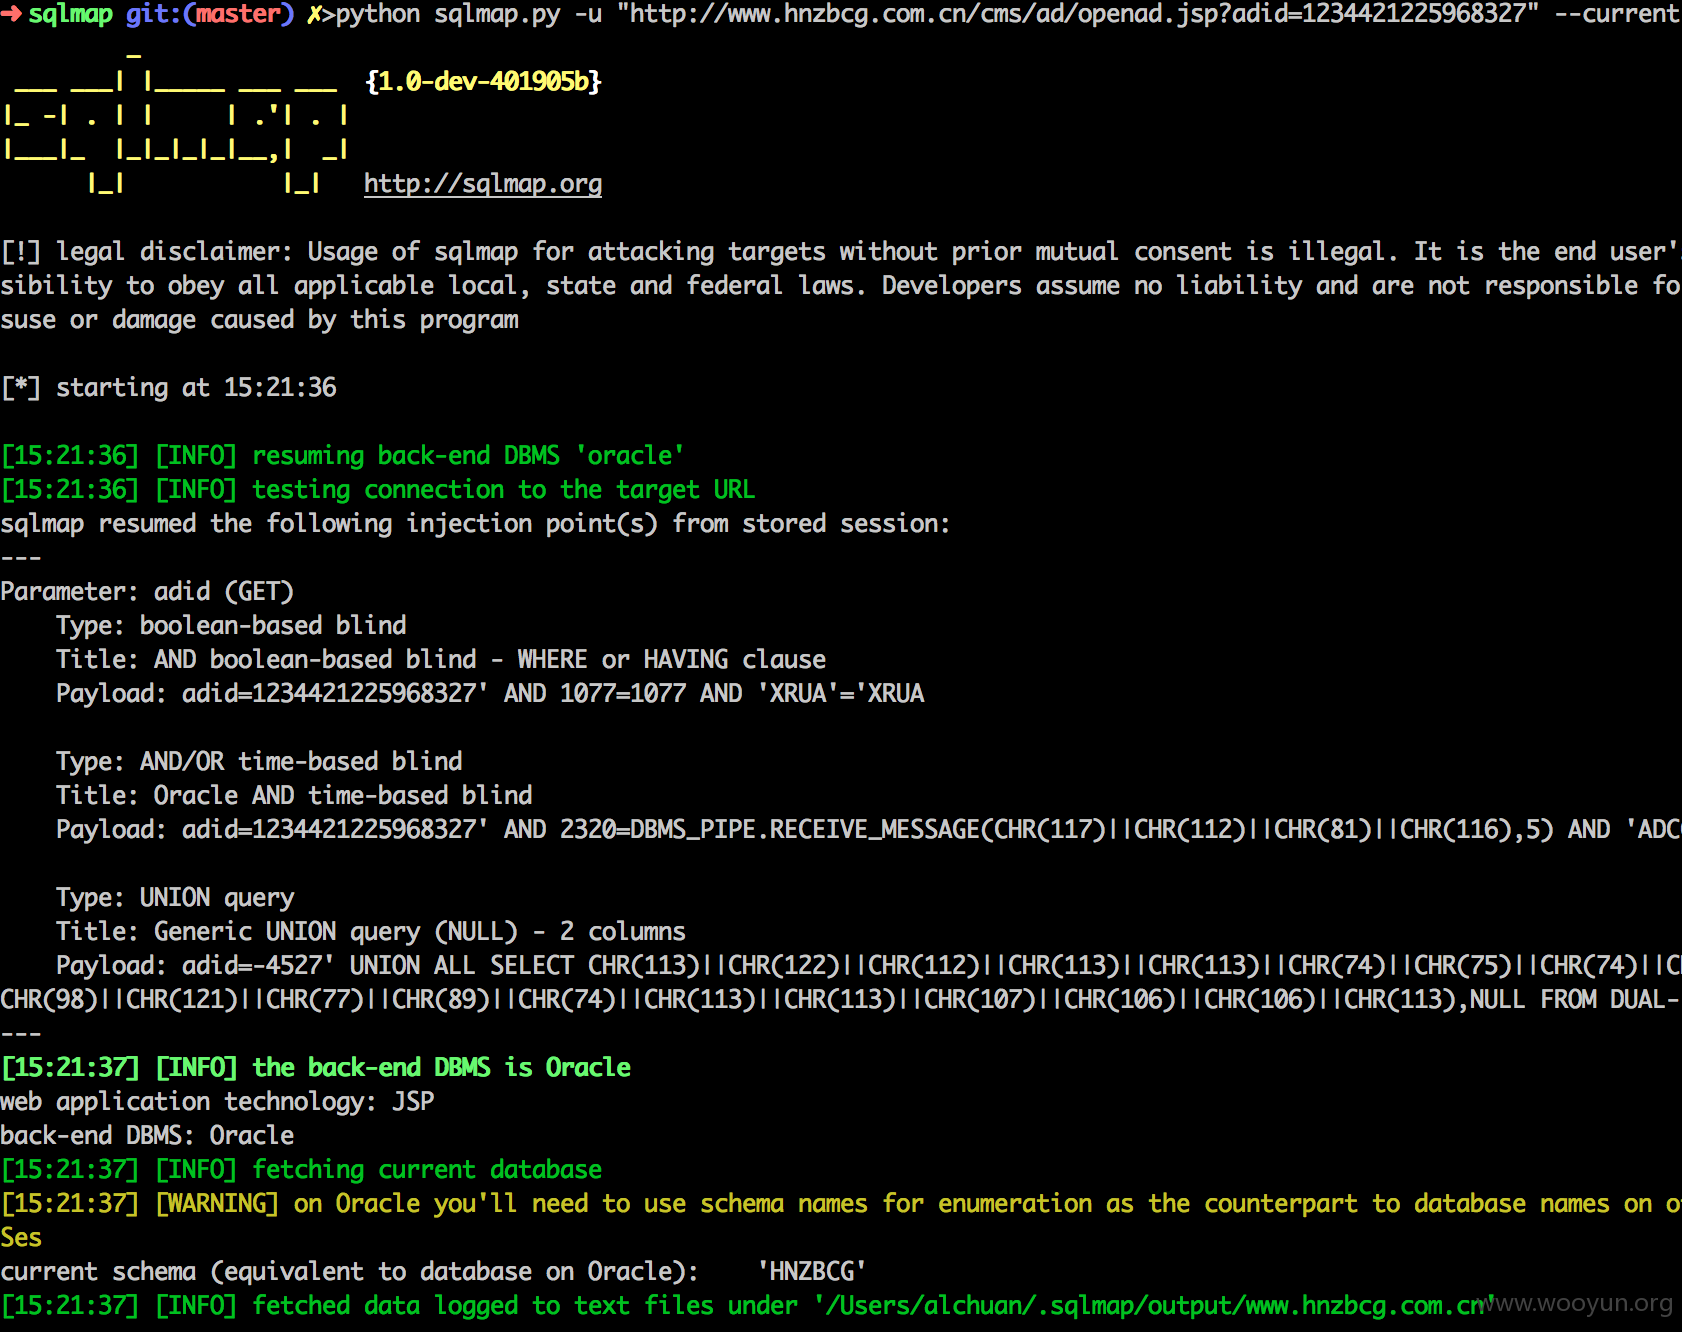Click the UNION ALL SELECT payload line

pyautogui.click(x=869, y=965)
